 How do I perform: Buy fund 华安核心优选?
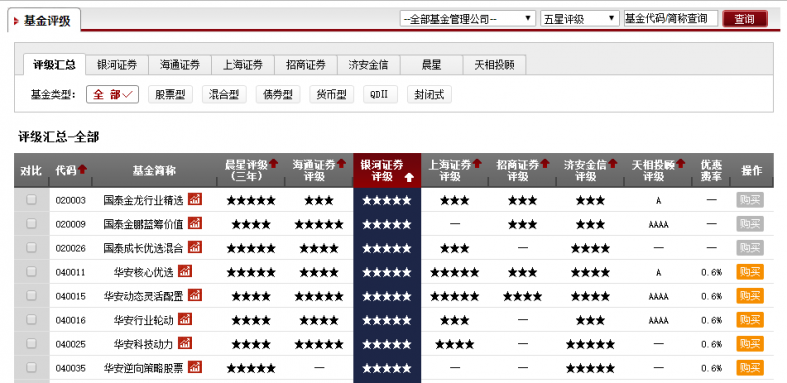click(750, 272)
